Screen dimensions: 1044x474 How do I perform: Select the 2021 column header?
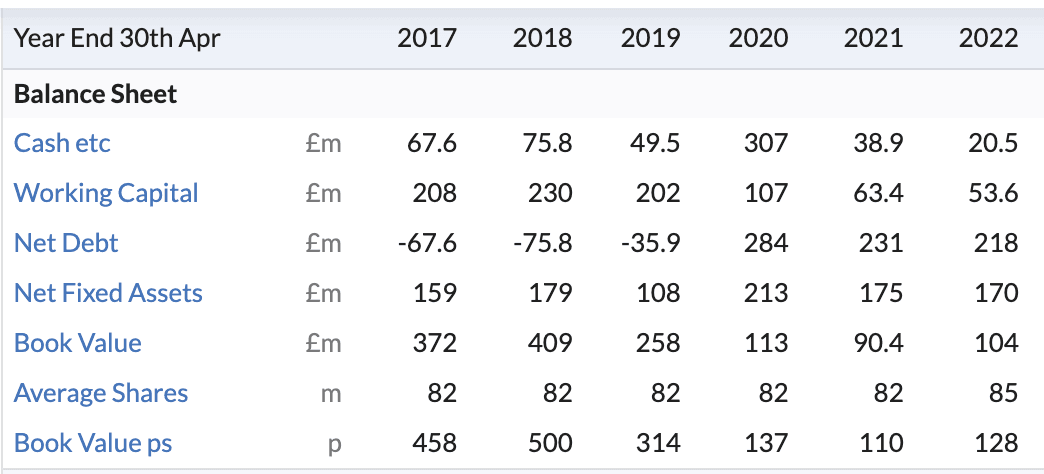pos(873,39)
